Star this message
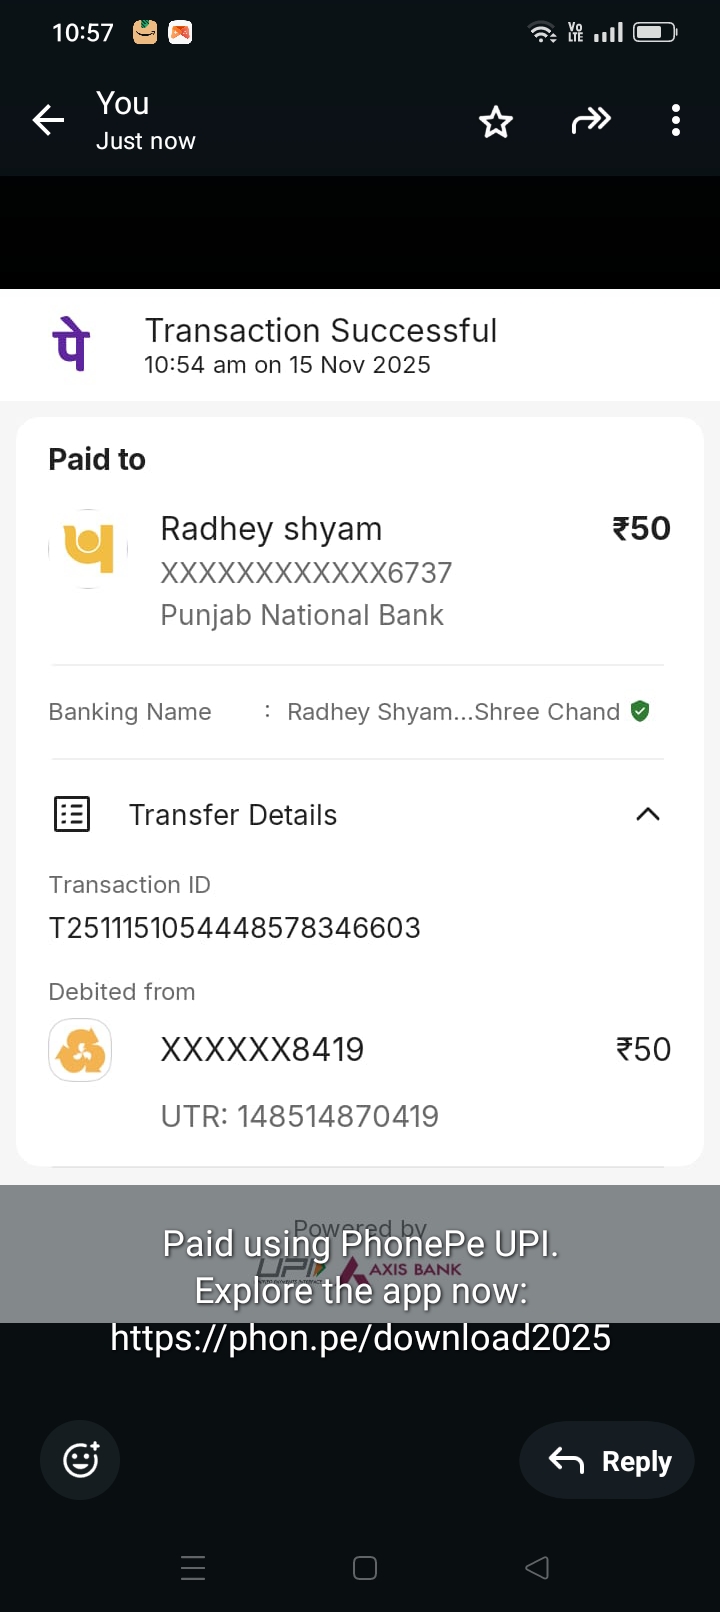This screenshot has width=720, height=1612. click(496, 122)
